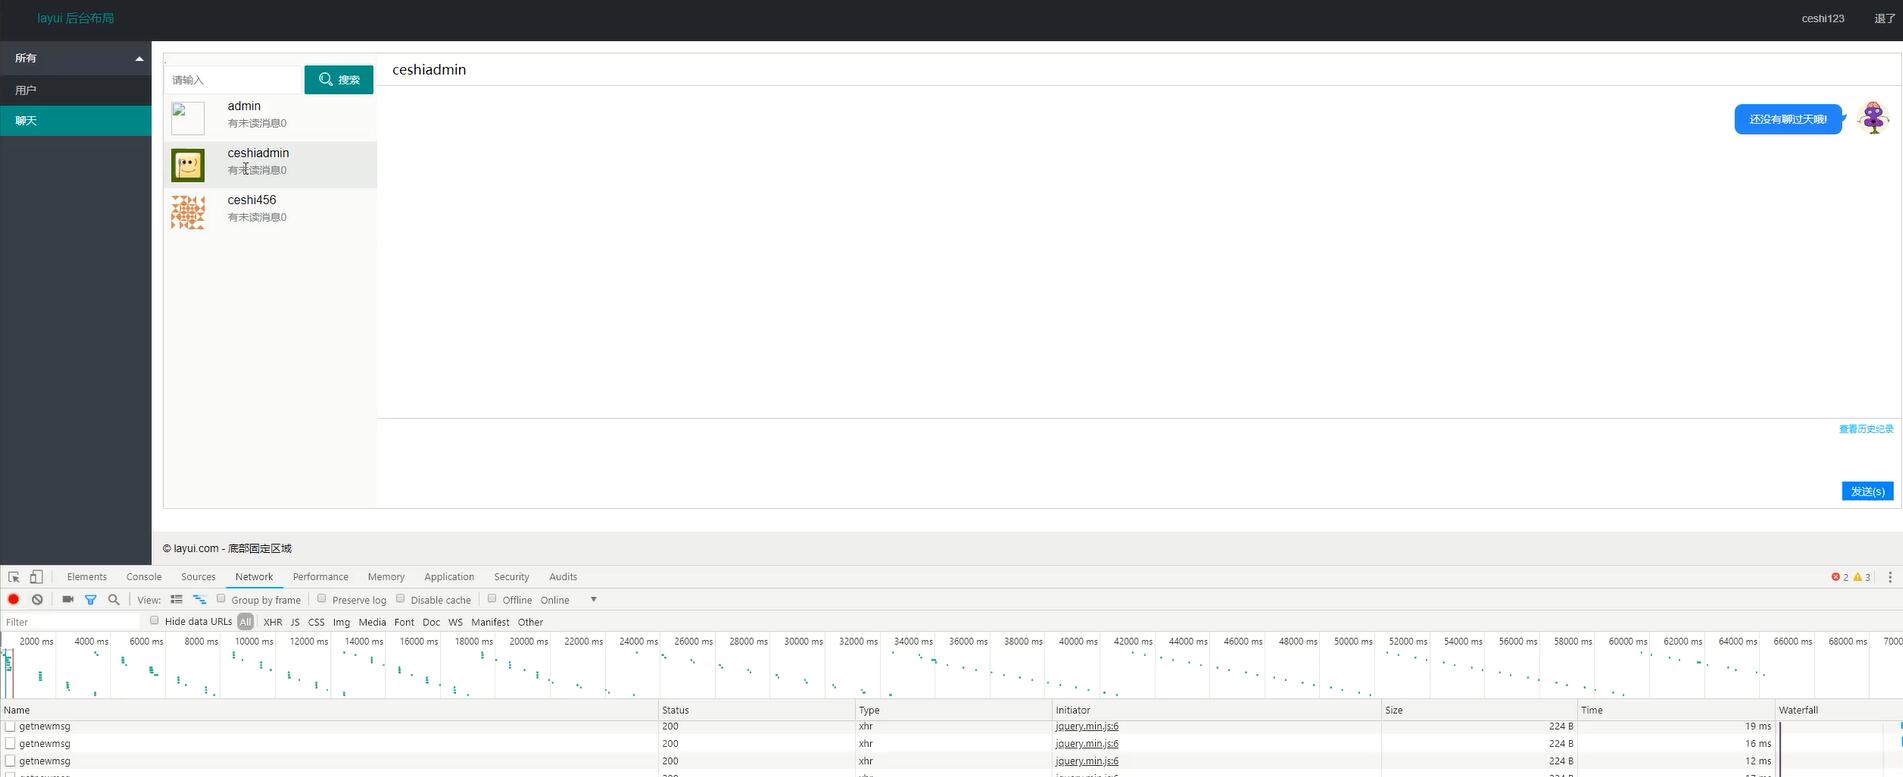Toggle the overview waterfall view icon
The height and width of the screenshot is (777, 1903).
(x=199, y=600)
